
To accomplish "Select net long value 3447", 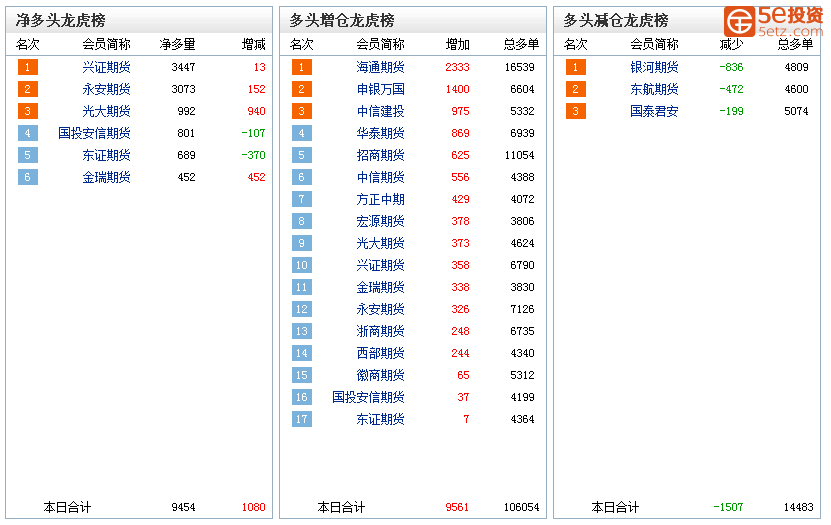I will [183, 67].
